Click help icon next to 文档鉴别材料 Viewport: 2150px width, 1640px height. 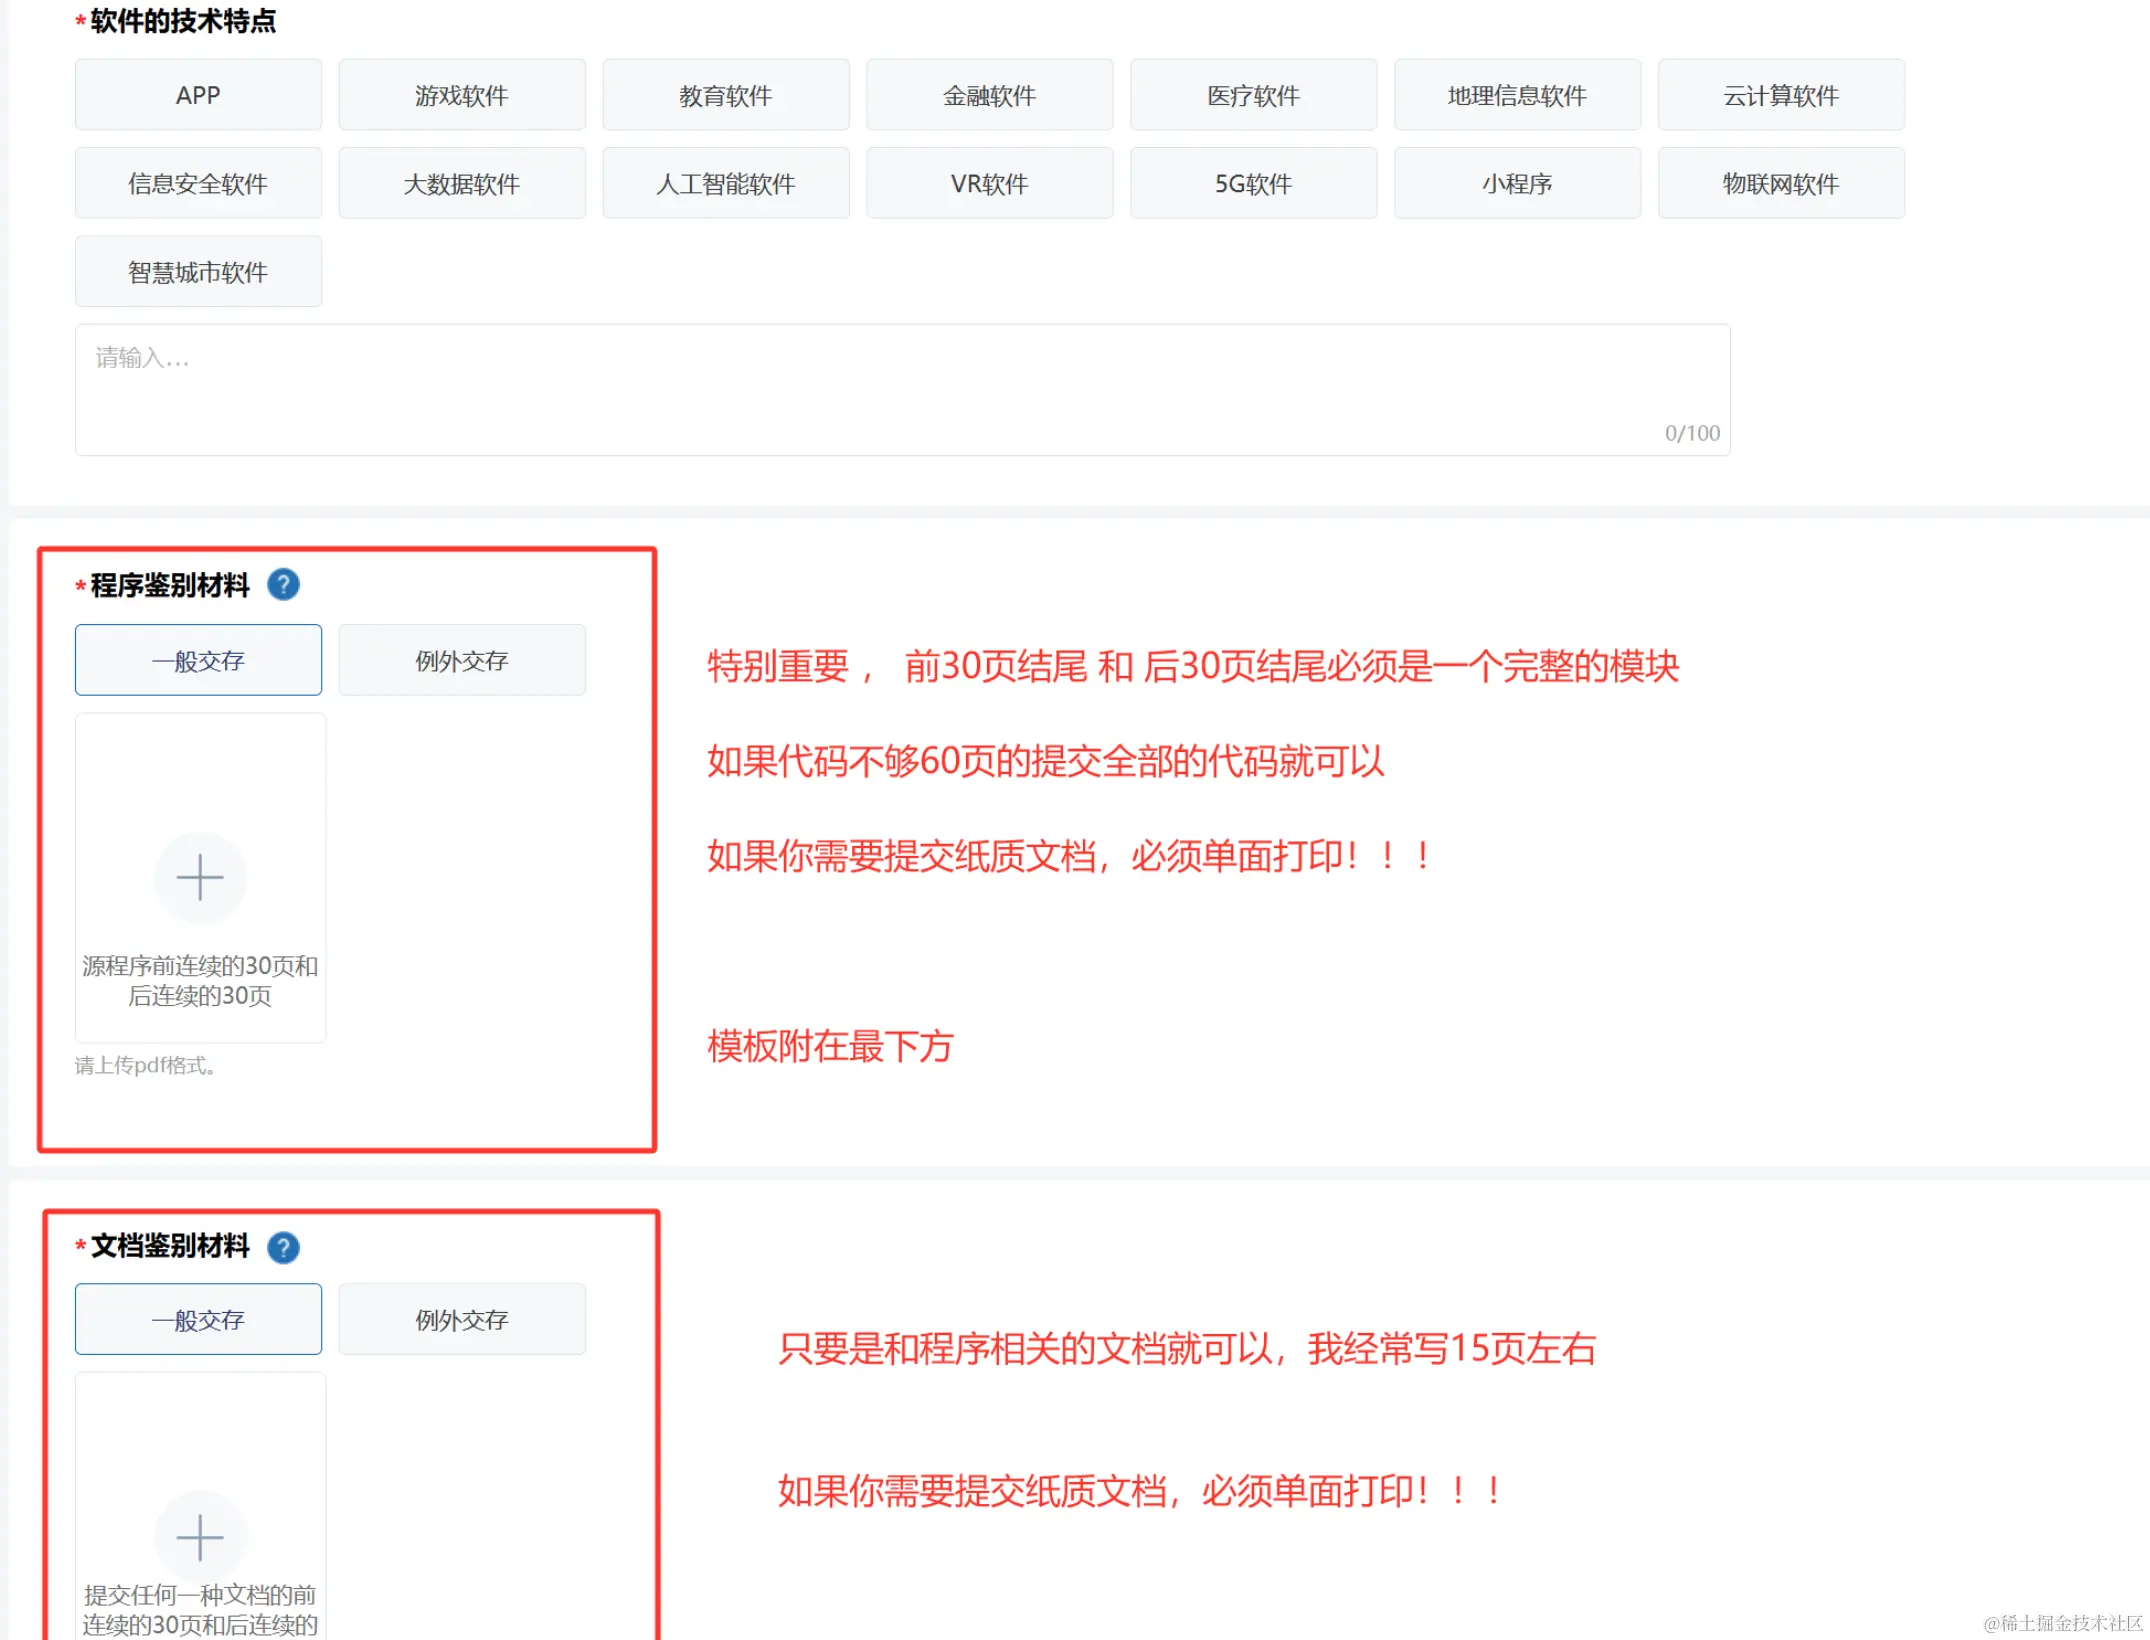tap(283, 1247)
